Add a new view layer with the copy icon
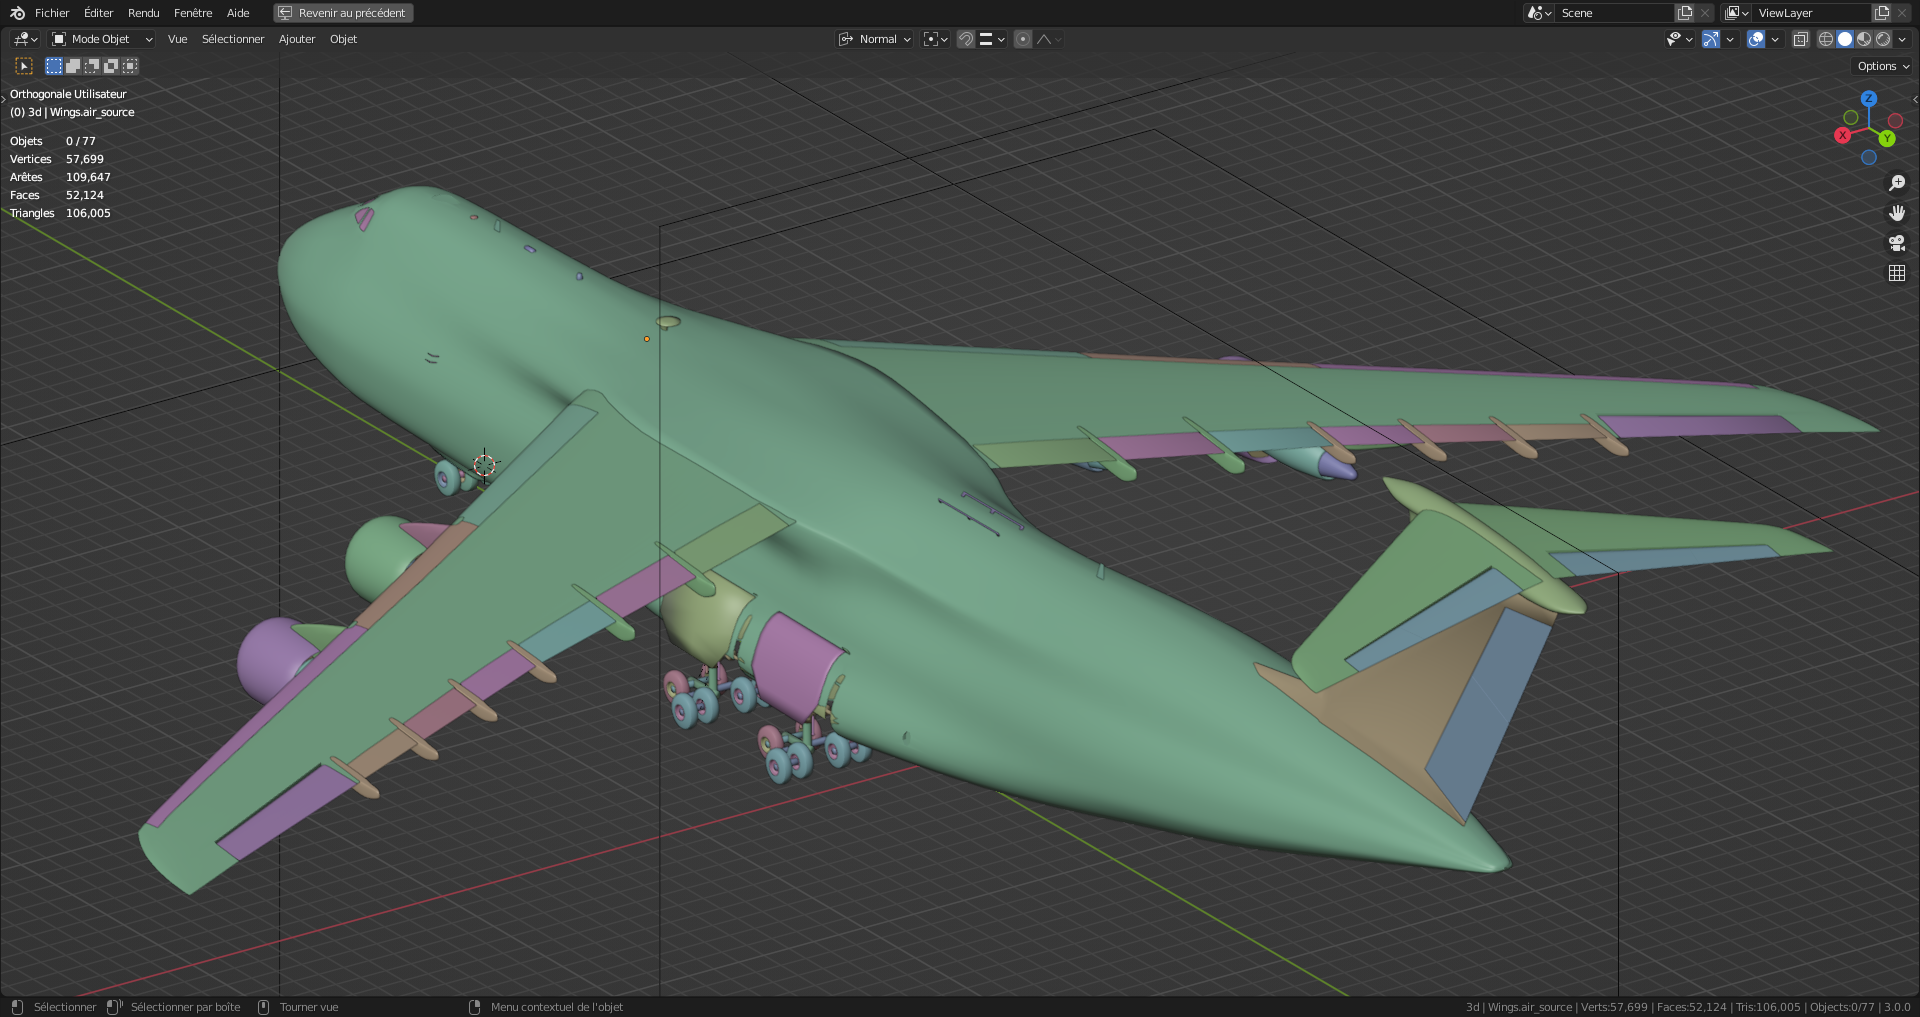The width and height of the screenshot is (1920, 1017). pos(1882,13)
